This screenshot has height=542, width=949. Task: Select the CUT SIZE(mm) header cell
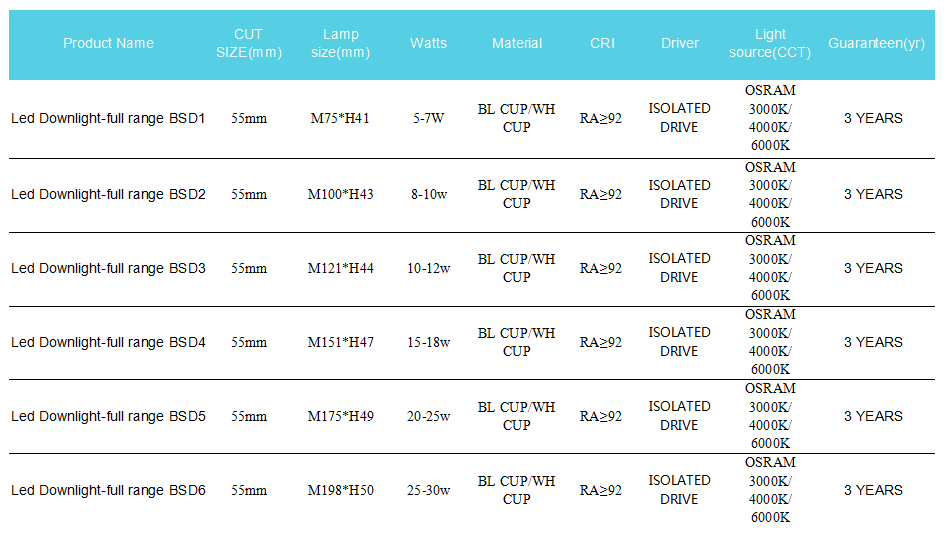pos(249,44)
